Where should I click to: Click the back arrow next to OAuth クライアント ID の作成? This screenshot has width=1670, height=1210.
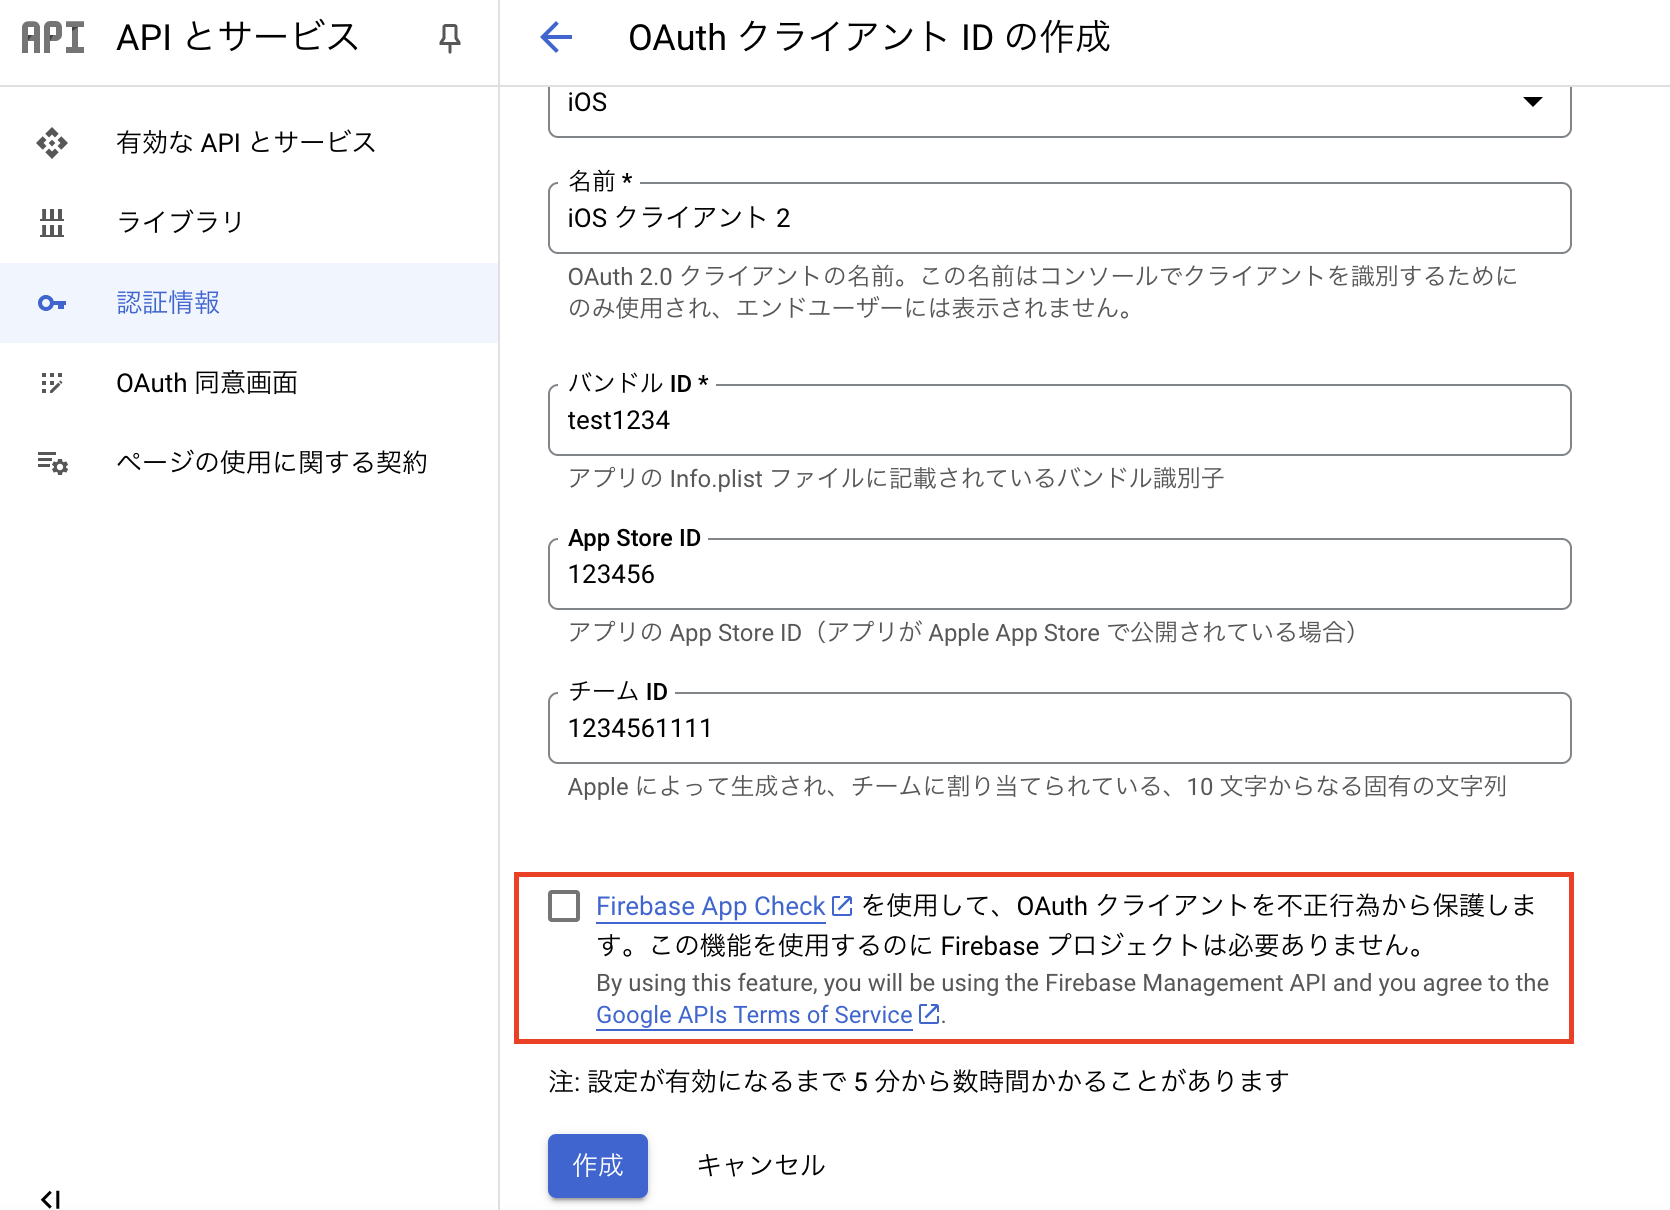(557, 37)
